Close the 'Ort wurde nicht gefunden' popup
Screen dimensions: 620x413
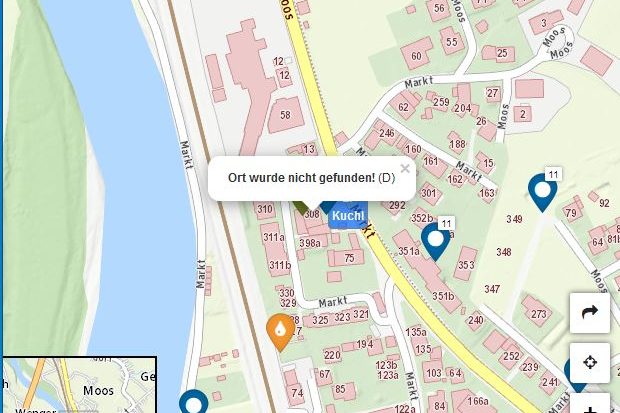click(x=405, y=169)
